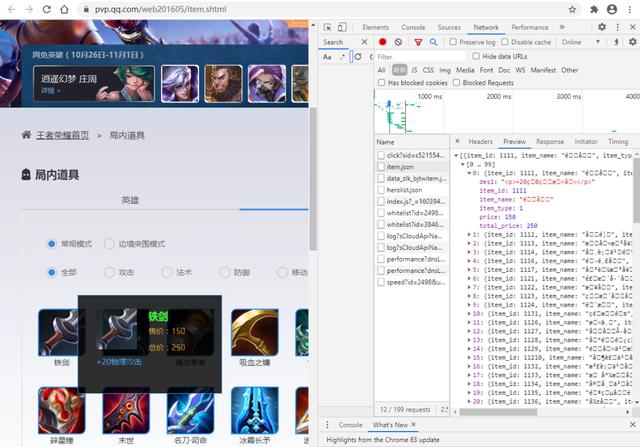640x447 pixels.
Task: Switch to the Console tab in DevTools
Action: (x=413, y=27)
